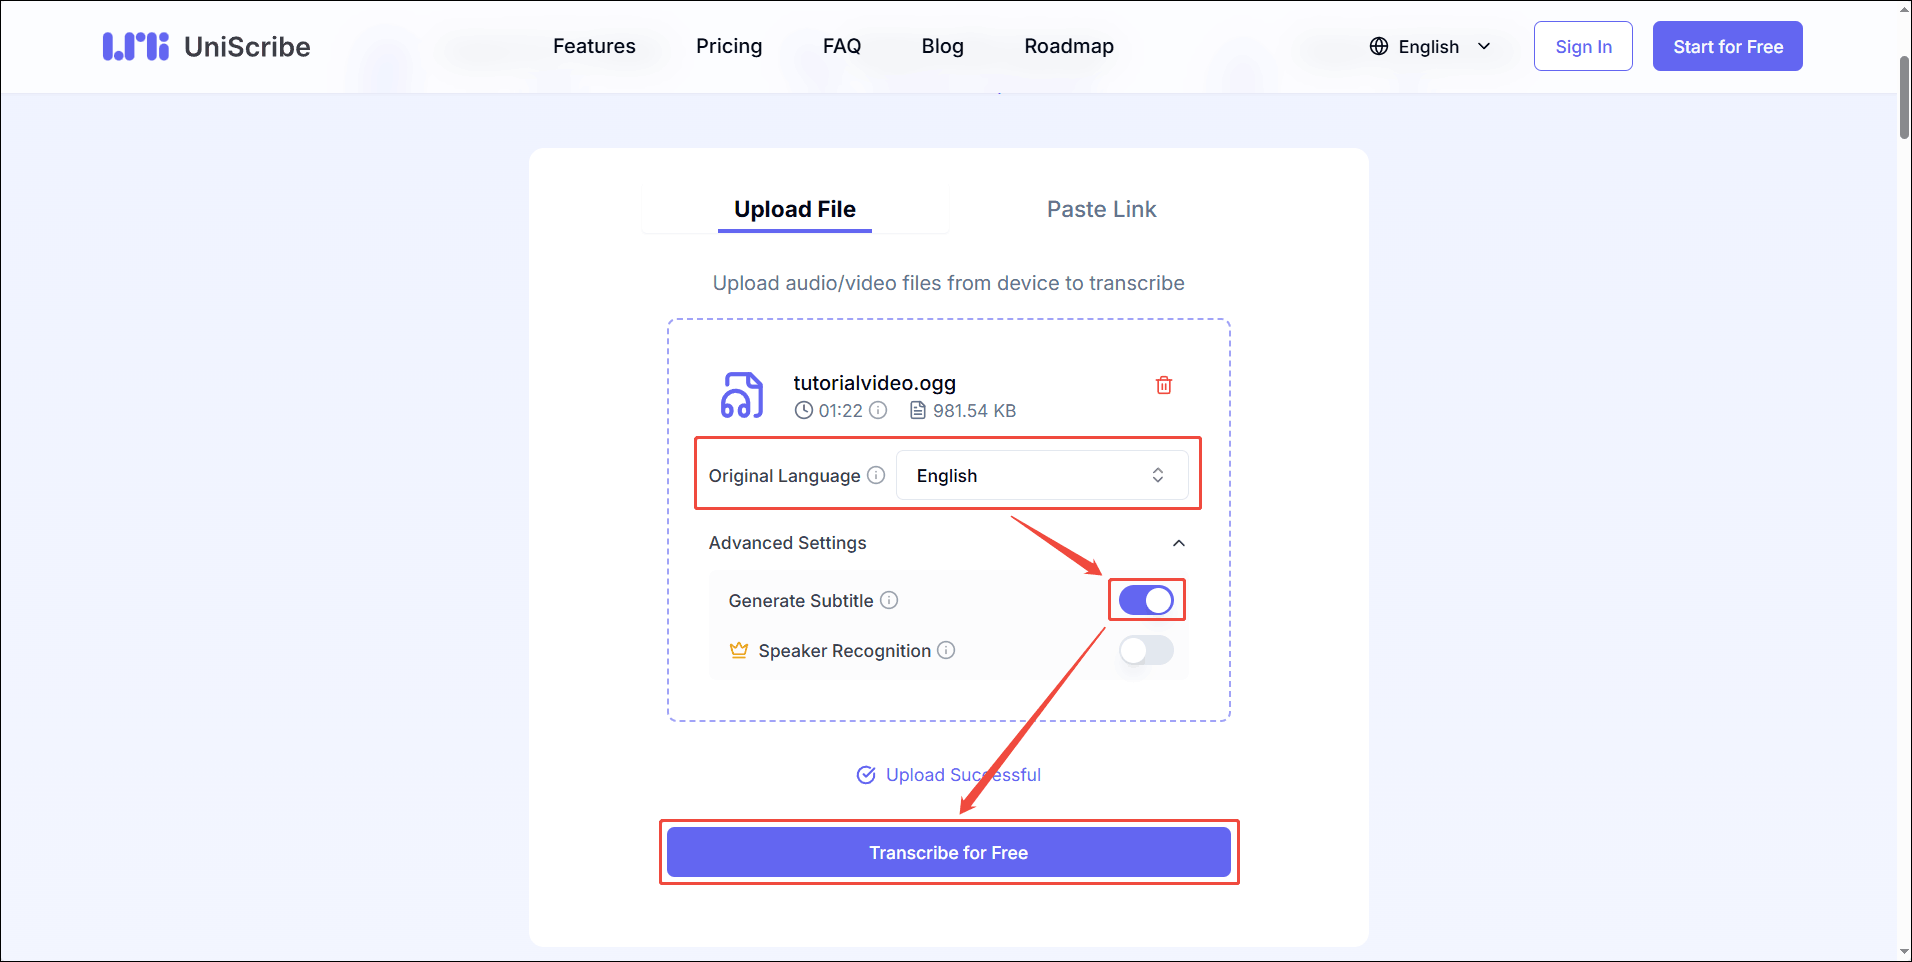The image size is (1912, 962).
Task: Delete tutorialvideo.ogg using the trash icon
Action: point(1163,385)
